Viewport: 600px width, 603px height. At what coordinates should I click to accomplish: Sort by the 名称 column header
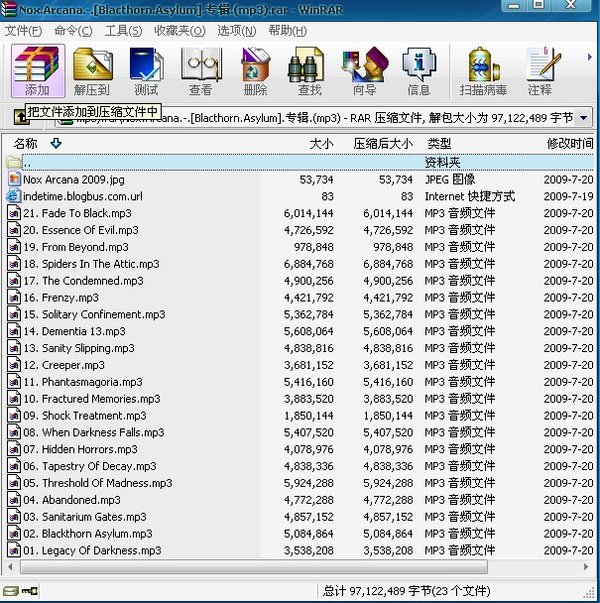click(x=25, y=144)
